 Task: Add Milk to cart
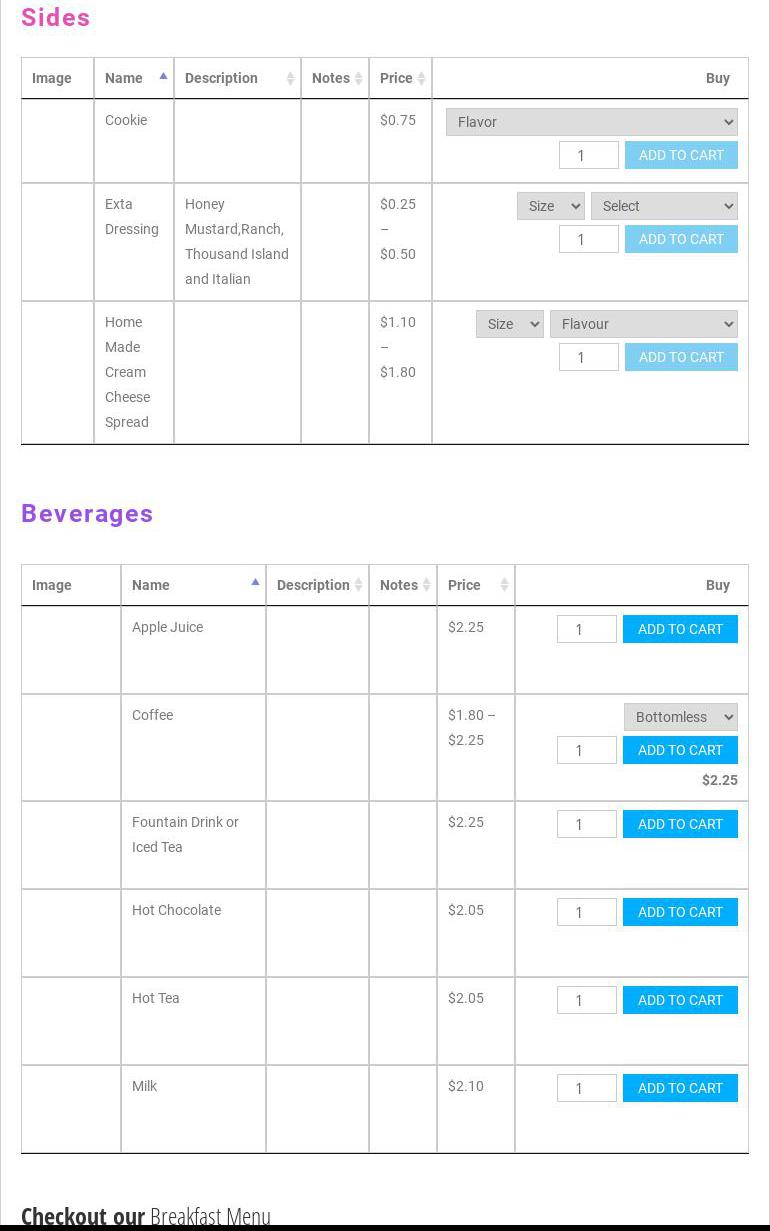click(680, 1088)
